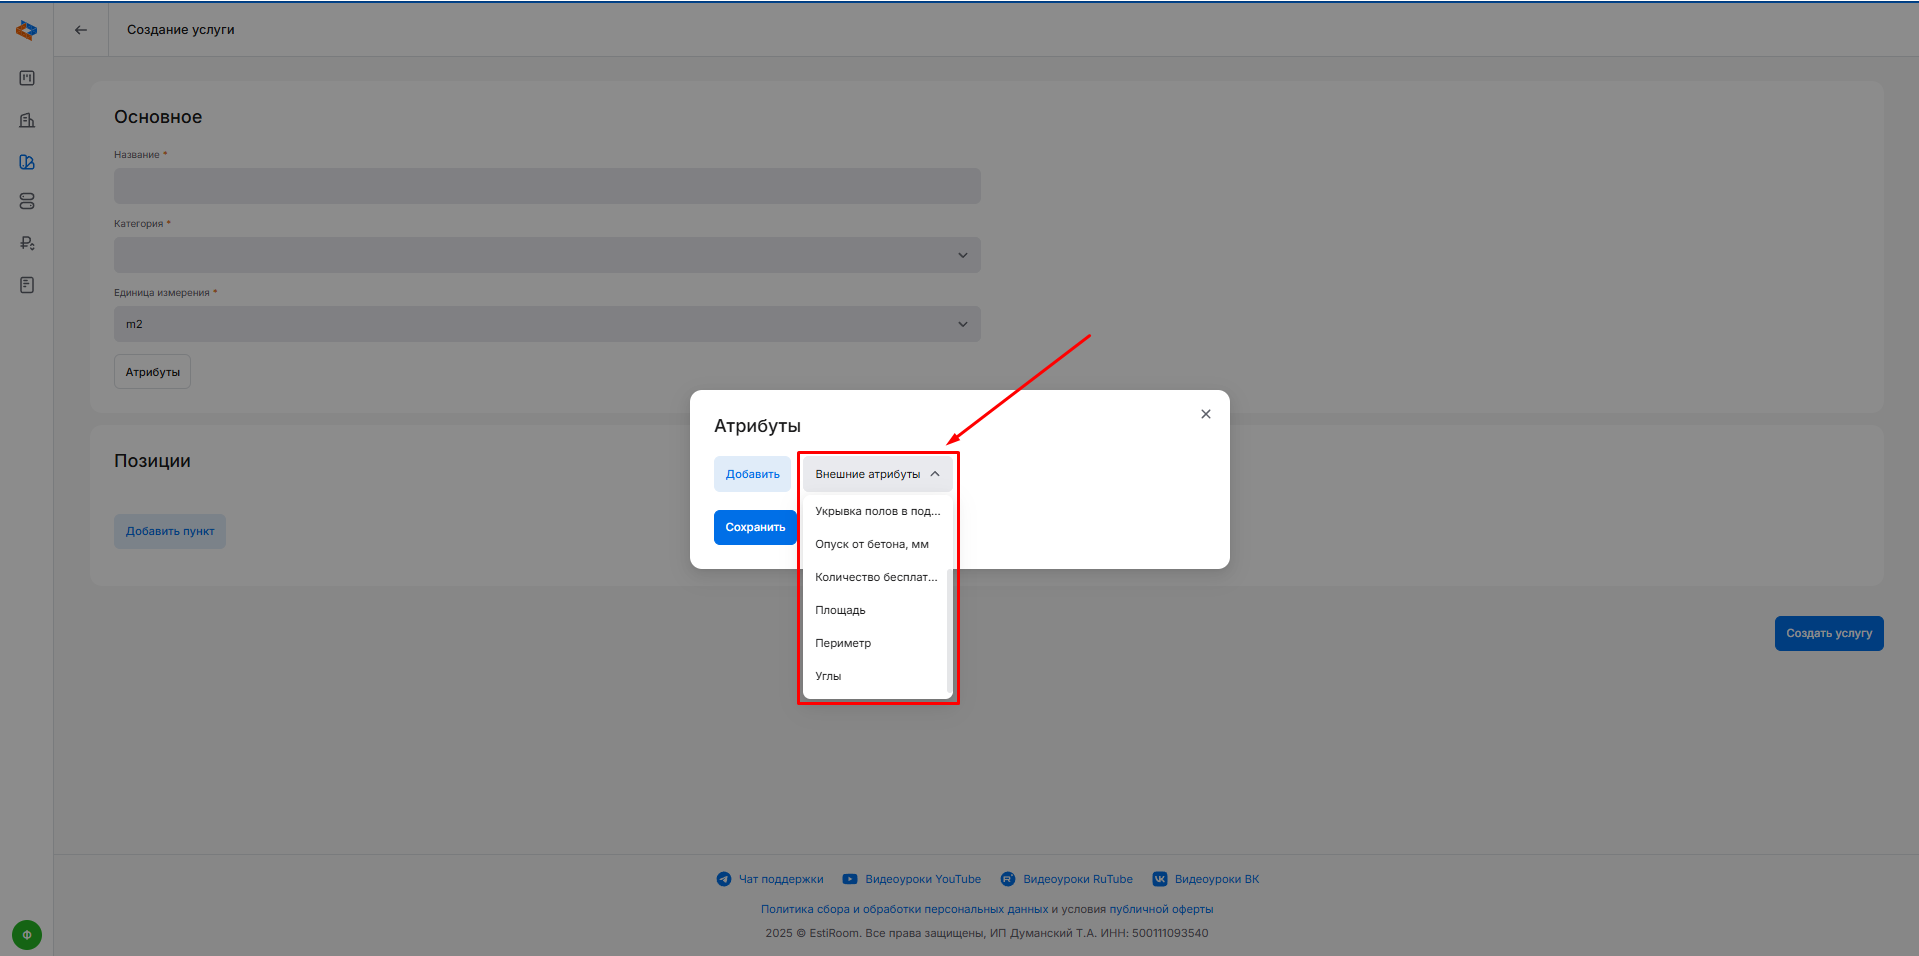Go back using the arrow icon

click(81, 30)
